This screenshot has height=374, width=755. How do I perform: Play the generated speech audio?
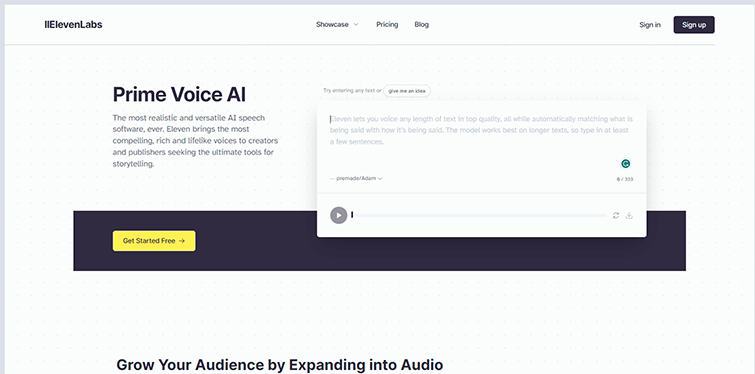[x=338, y=215]
